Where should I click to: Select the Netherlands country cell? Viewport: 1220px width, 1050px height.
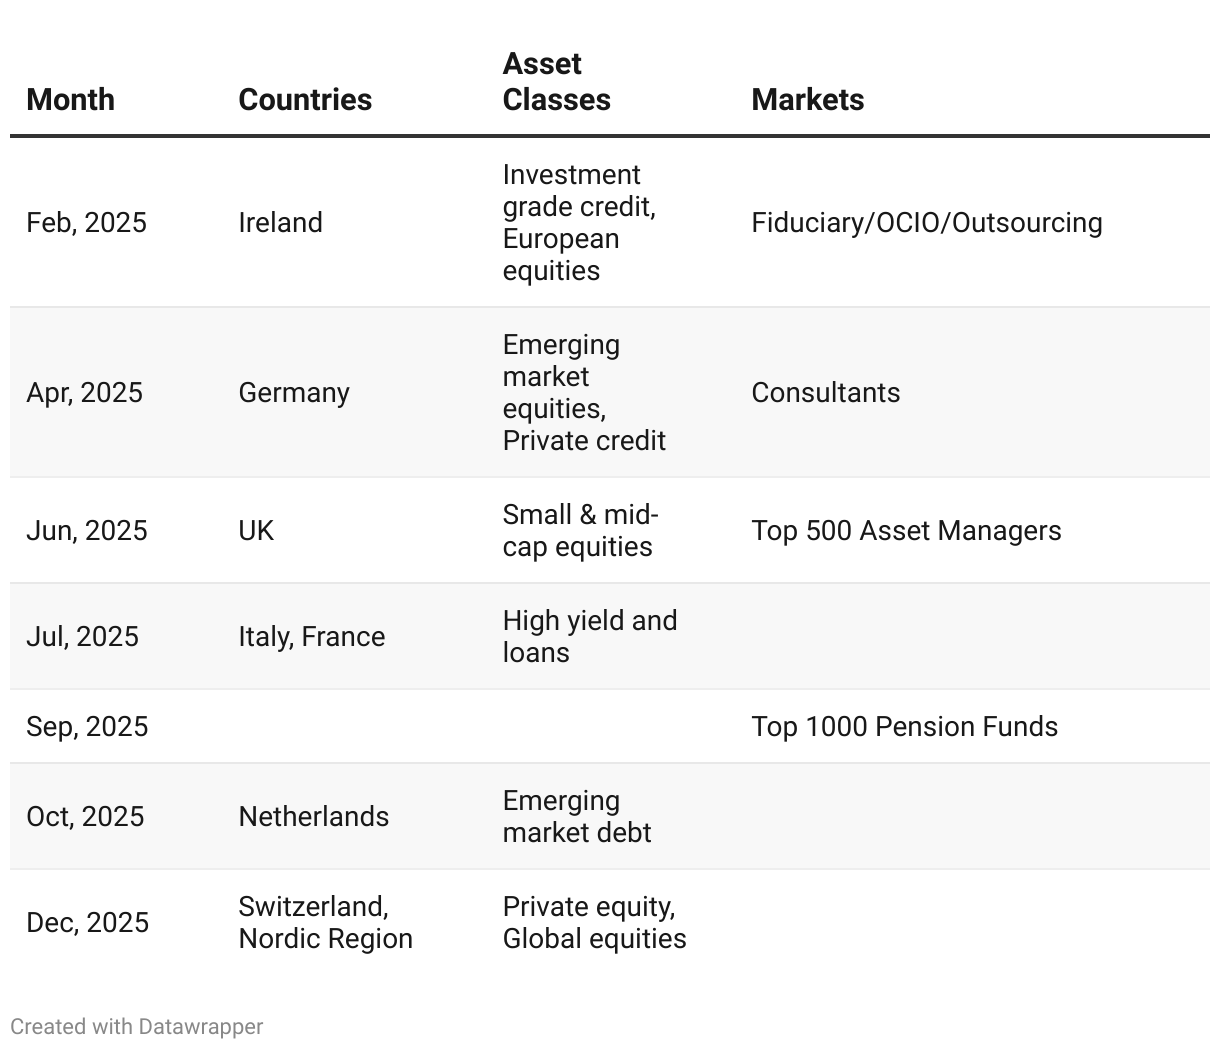pos(314,817)
